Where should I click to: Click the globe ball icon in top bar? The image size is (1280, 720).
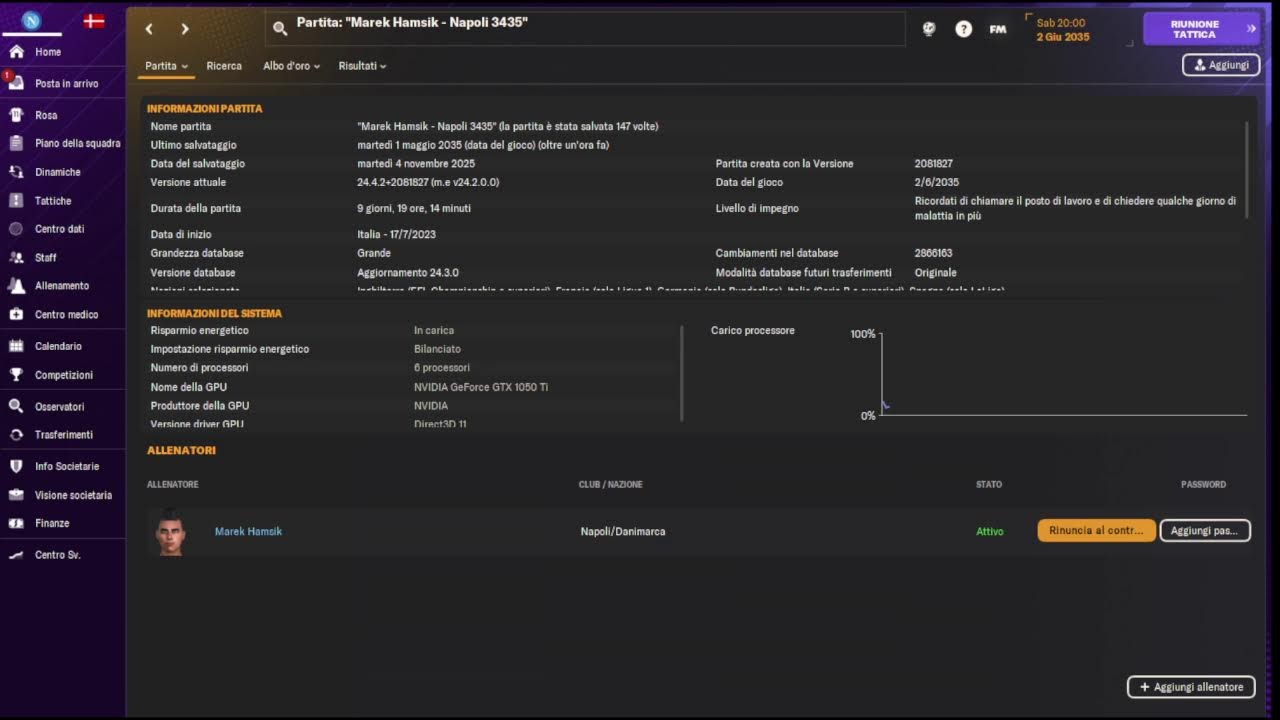[929, 29]
